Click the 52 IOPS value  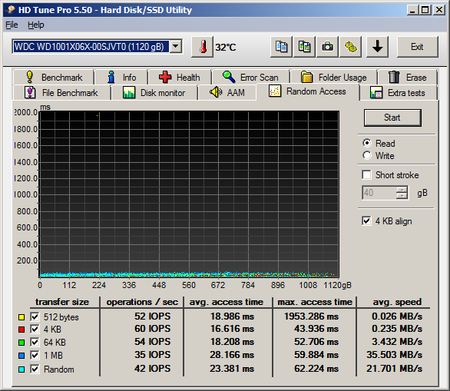pos(152,316)
